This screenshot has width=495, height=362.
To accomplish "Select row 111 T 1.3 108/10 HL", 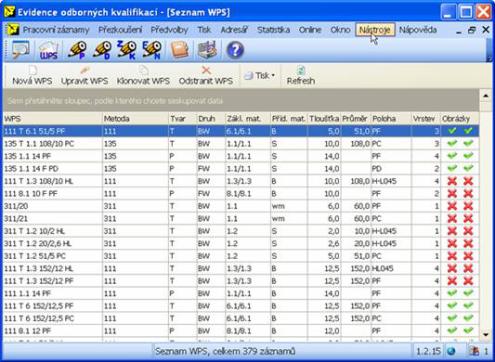I will pos(241,181).
